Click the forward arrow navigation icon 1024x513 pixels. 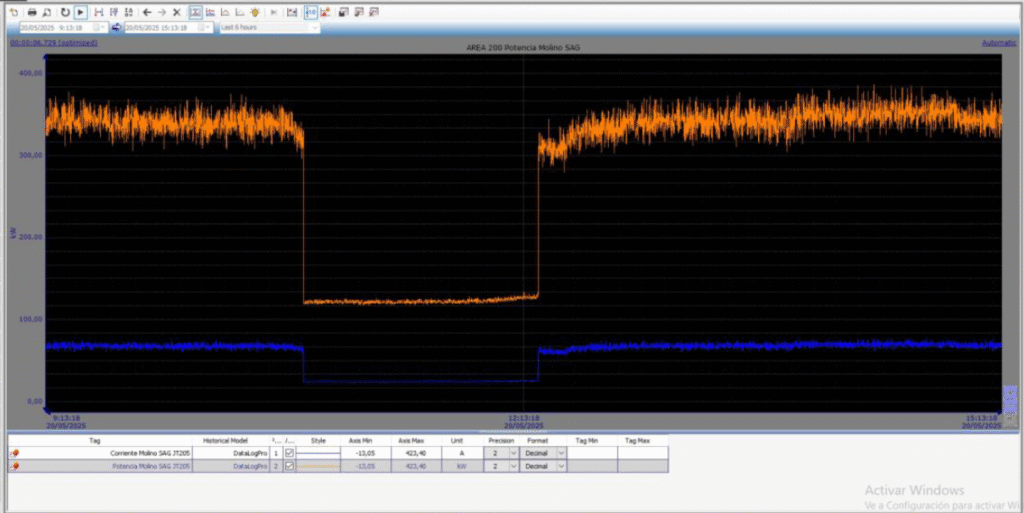pos(161,12)
